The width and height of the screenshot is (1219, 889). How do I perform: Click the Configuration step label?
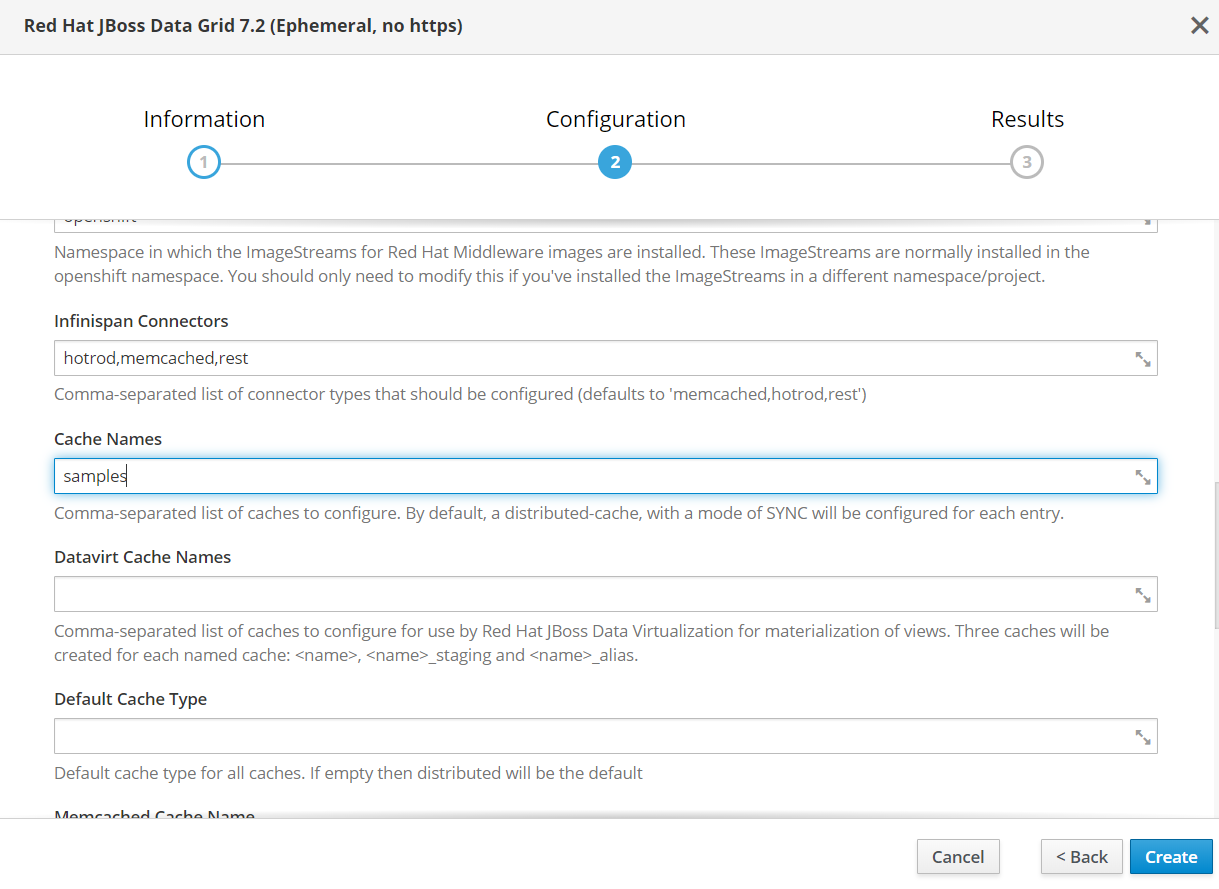(616, 119)
